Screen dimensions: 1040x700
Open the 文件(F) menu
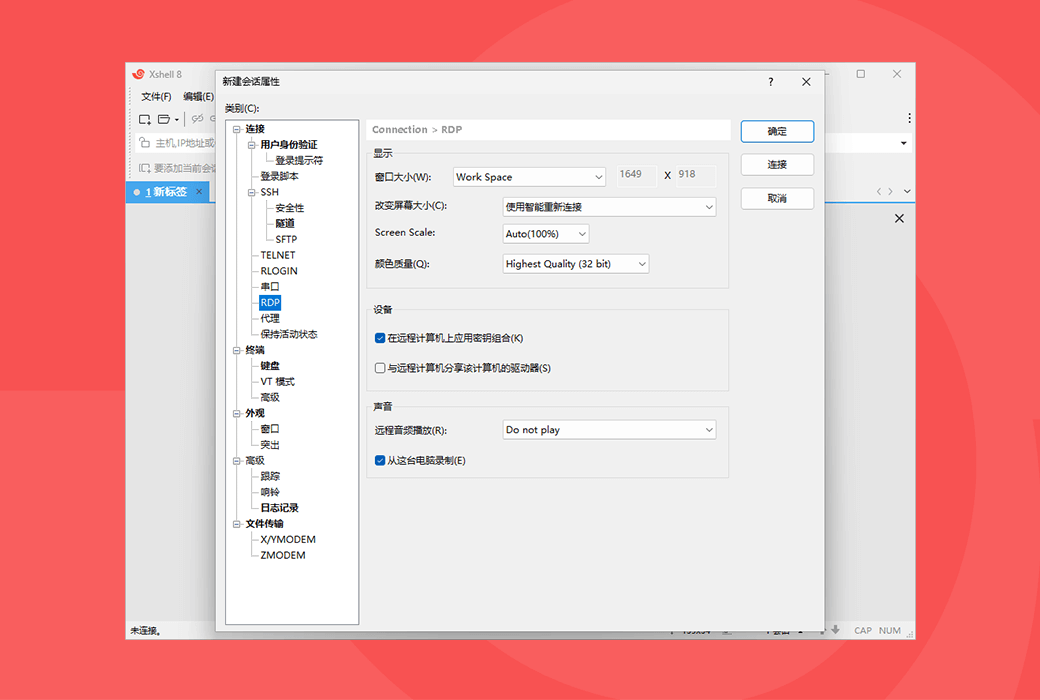156,97
